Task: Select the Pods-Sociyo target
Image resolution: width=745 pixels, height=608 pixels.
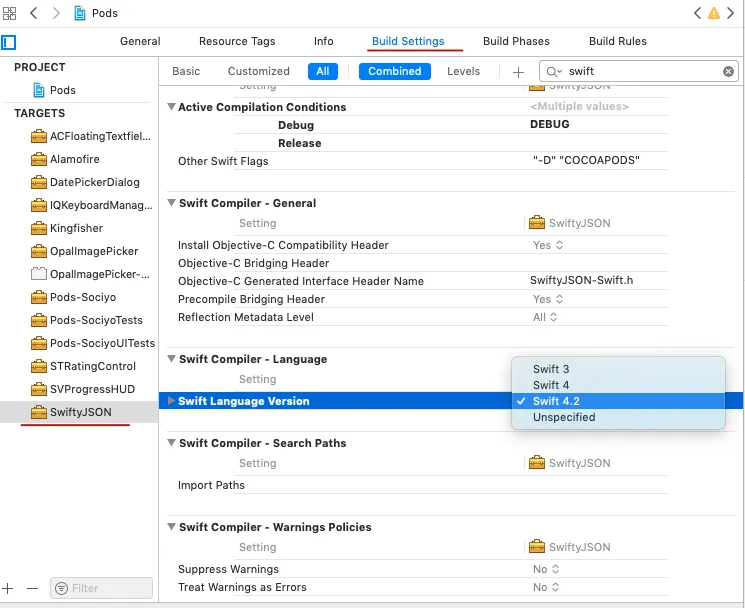Action: tap(73, 297)
